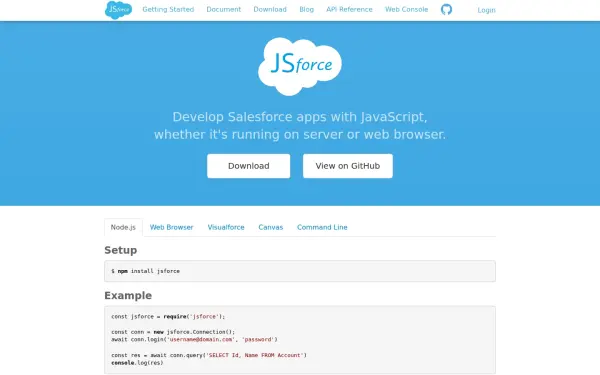Open the GitHub octocat icon link
600x375 pixels.
click(x=446, y=9)
